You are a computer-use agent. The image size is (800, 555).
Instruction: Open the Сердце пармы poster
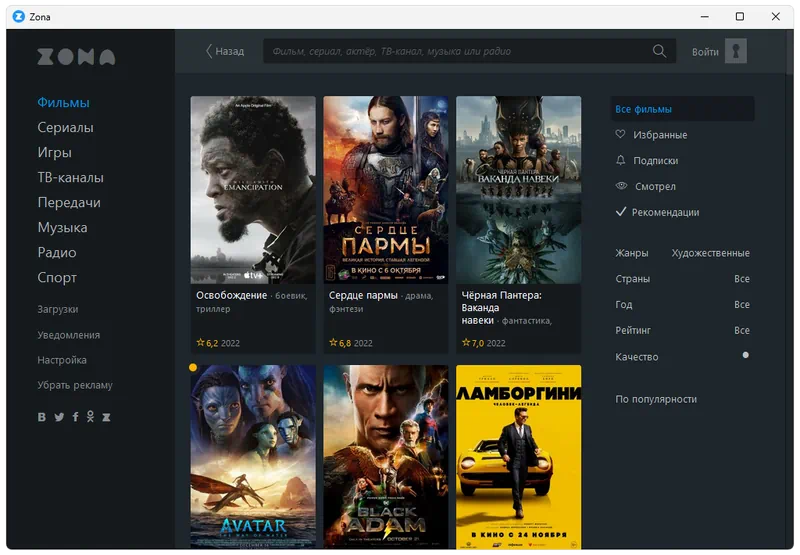click(386, 190)
